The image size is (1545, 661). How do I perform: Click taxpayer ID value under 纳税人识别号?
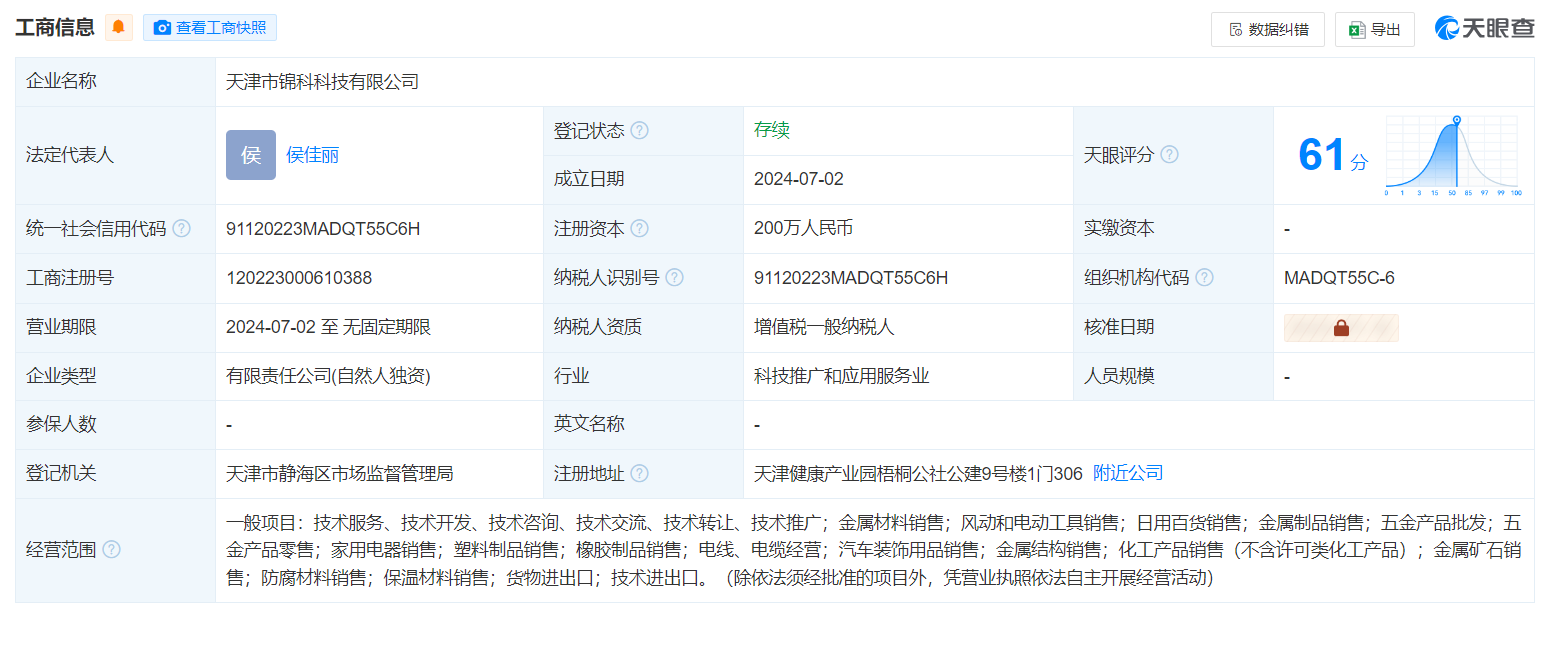coord(851,278)
